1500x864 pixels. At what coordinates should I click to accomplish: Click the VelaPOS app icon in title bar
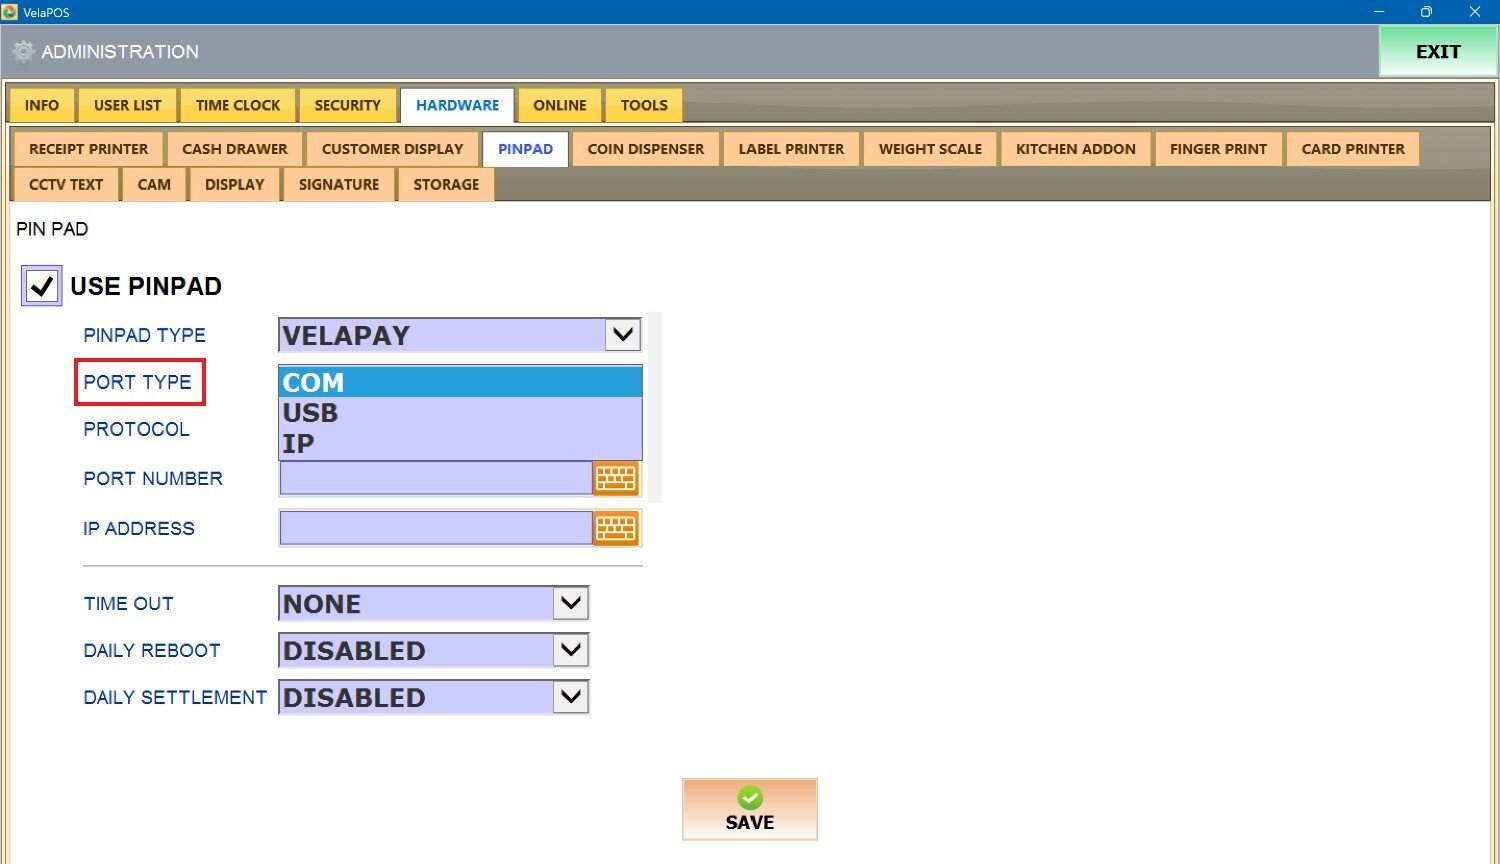(10, 12)
